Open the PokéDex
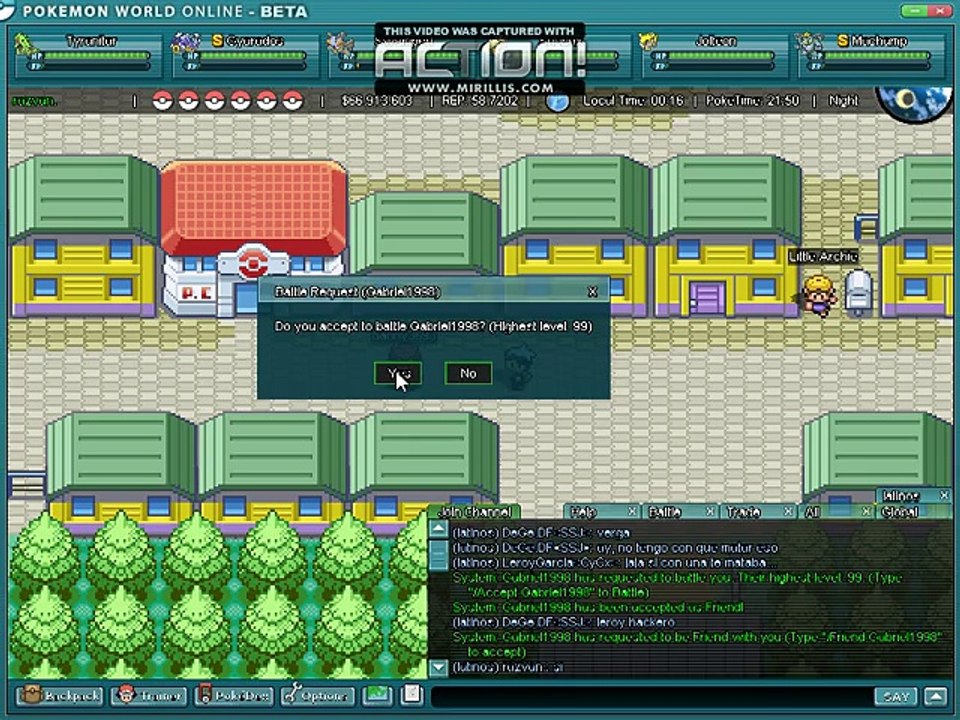Viewport: 960px width, 720px height. (x=234, y=695)
